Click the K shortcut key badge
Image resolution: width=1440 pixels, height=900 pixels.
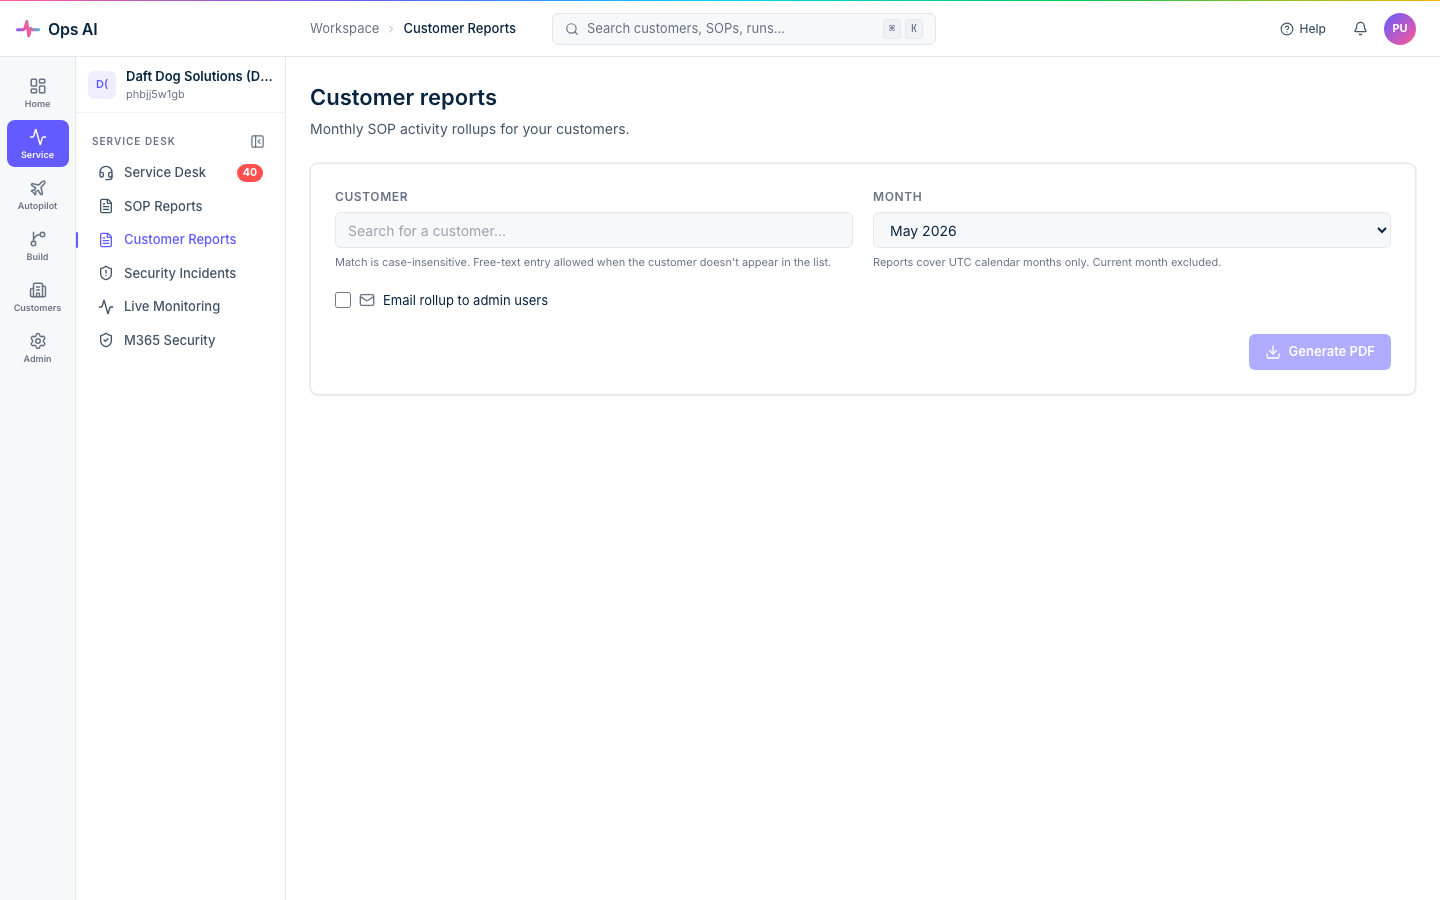coord(914,29)
